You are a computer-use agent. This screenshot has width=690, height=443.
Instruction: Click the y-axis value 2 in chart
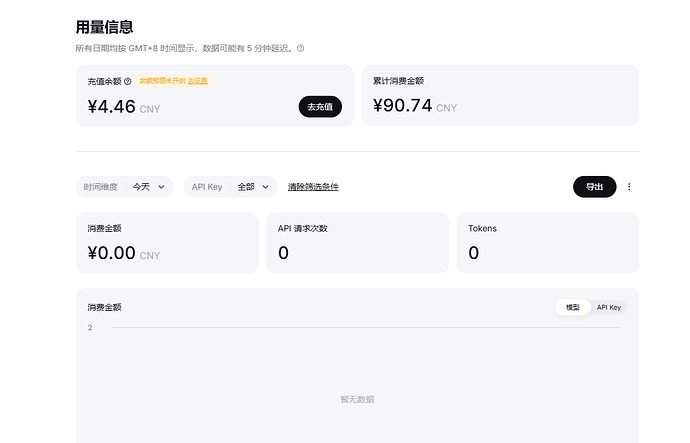[x=90, y=328]
